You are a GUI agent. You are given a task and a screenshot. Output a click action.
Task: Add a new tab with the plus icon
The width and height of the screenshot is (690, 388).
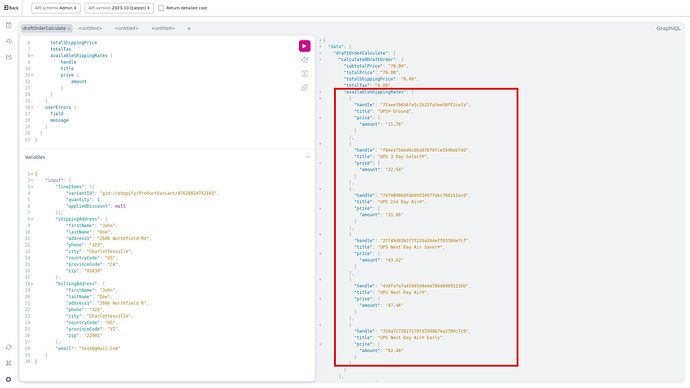tap(189, 28)
